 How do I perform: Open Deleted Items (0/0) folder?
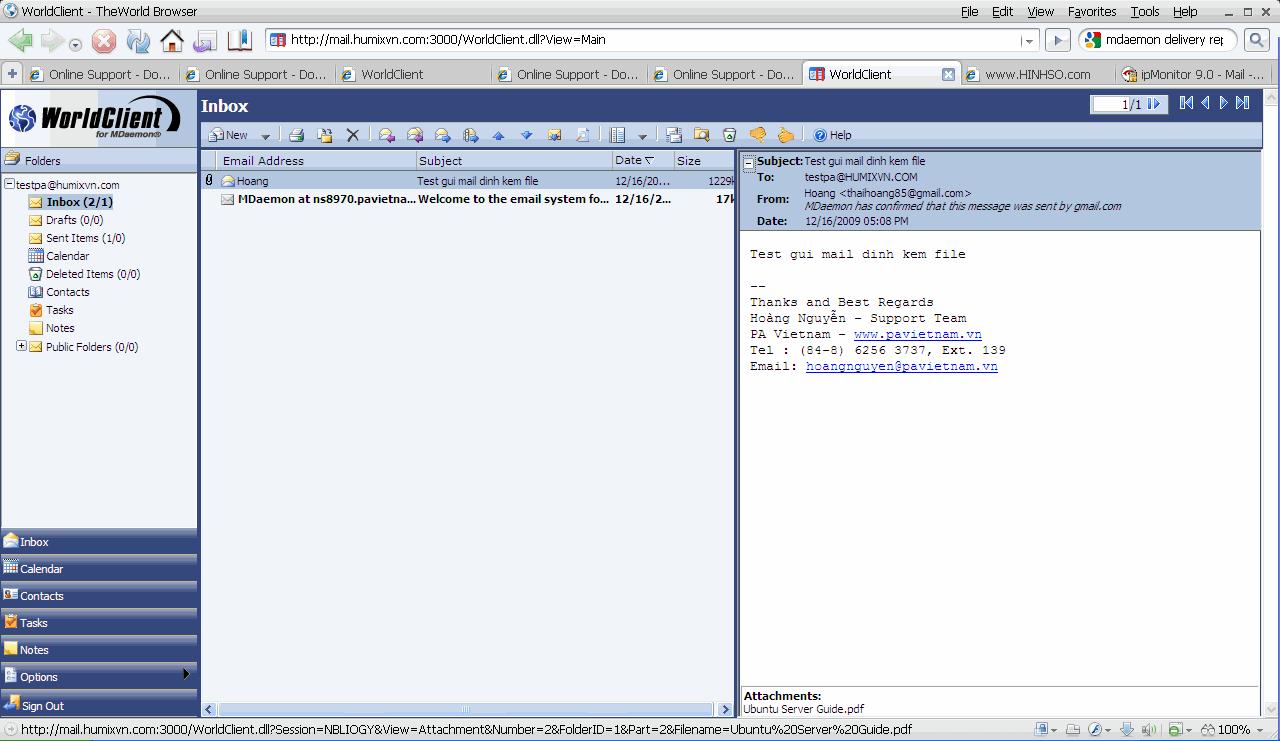coord(84,274)
